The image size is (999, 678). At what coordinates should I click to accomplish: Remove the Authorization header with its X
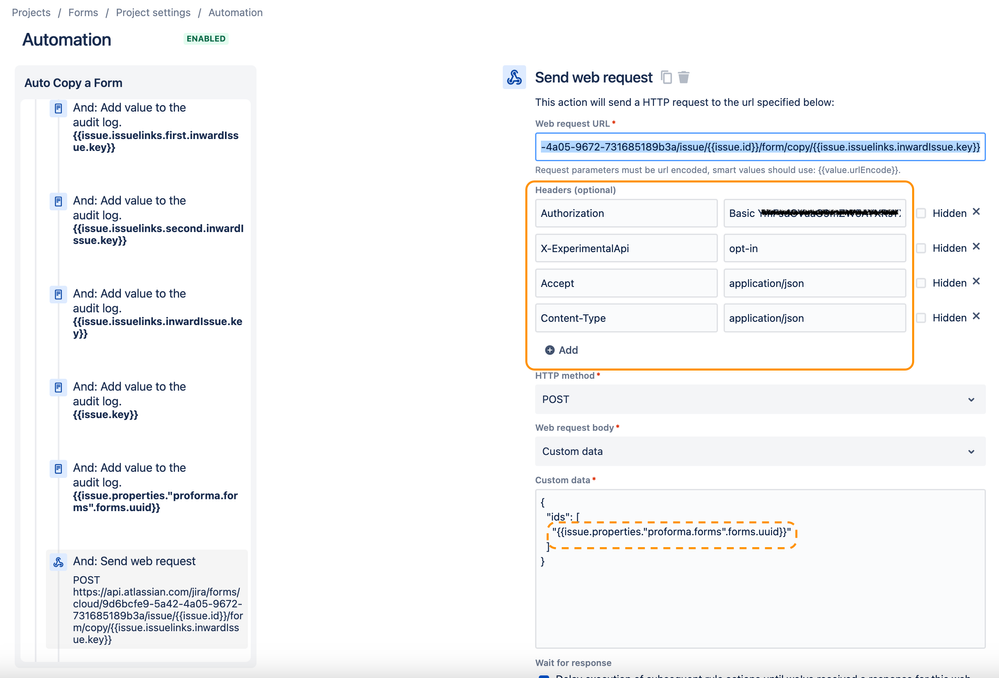(976, 212)
